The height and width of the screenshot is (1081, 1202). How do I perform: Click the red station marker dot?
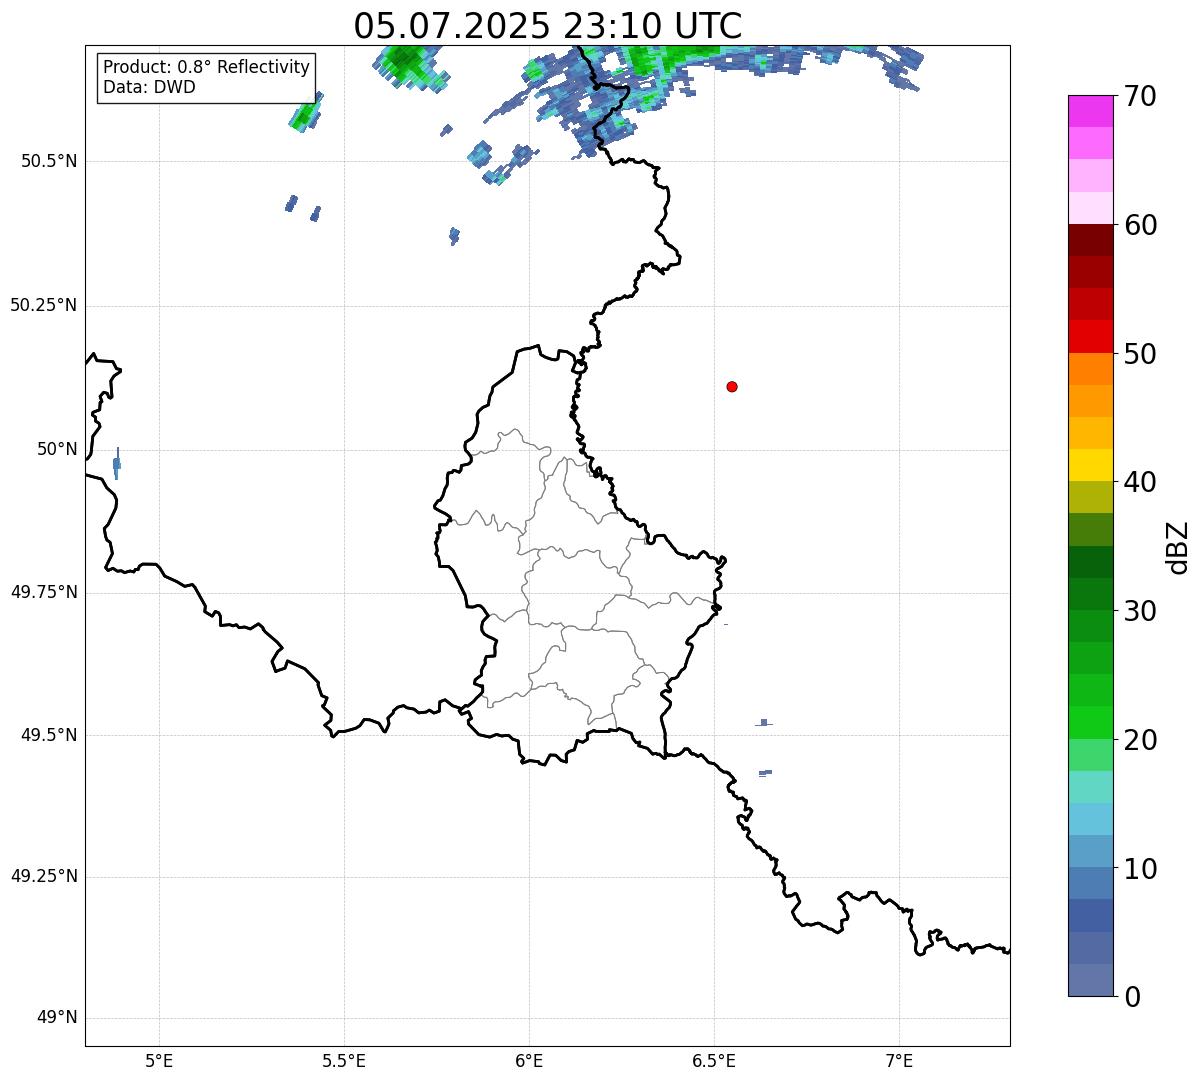click(x=732, y=386)
